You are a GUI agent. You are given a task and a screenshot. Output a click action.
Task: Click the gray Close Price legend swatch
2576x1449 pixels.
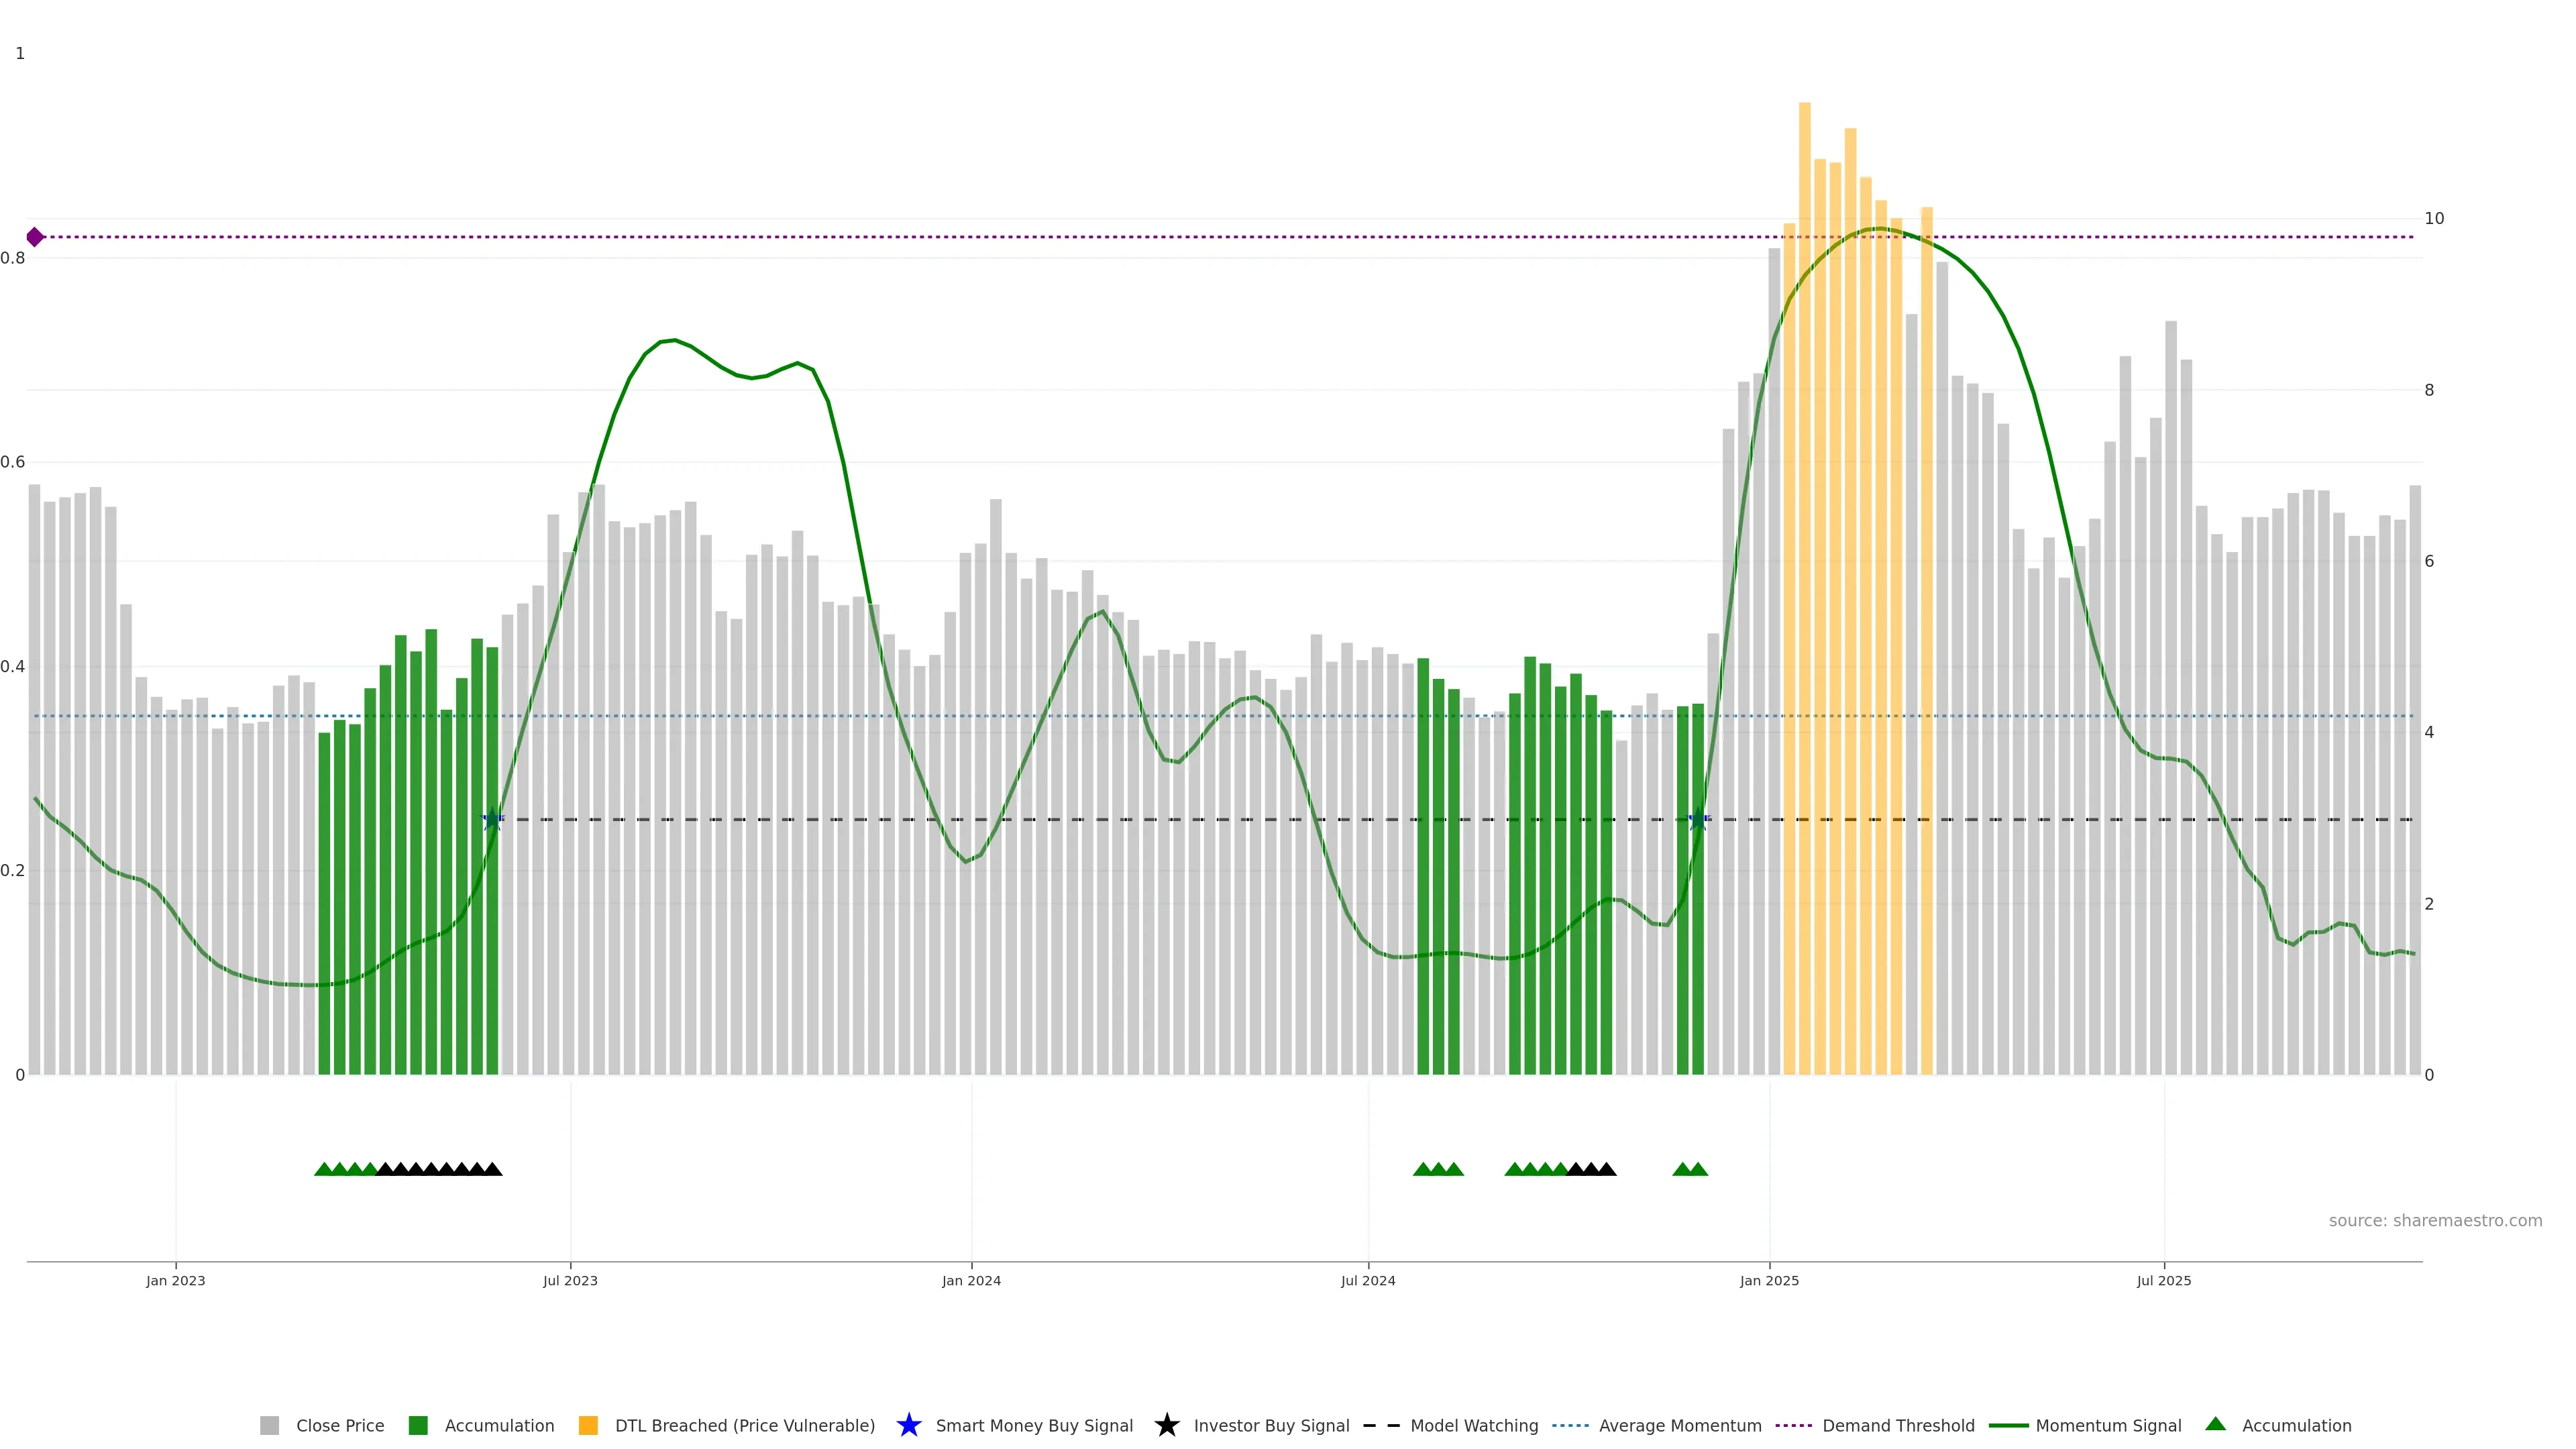270,1425
